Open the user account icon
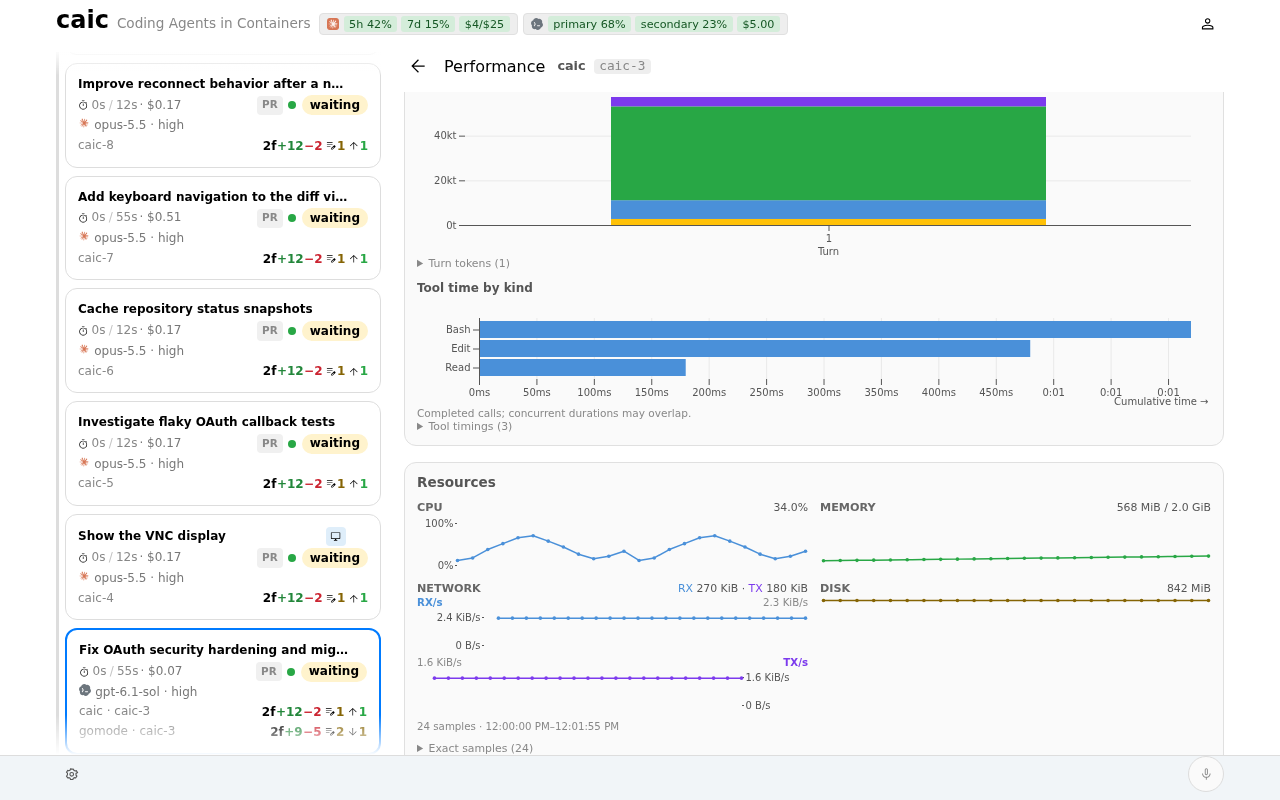The width and height of the screenshot is (1280, 800). coord(1207,24)
